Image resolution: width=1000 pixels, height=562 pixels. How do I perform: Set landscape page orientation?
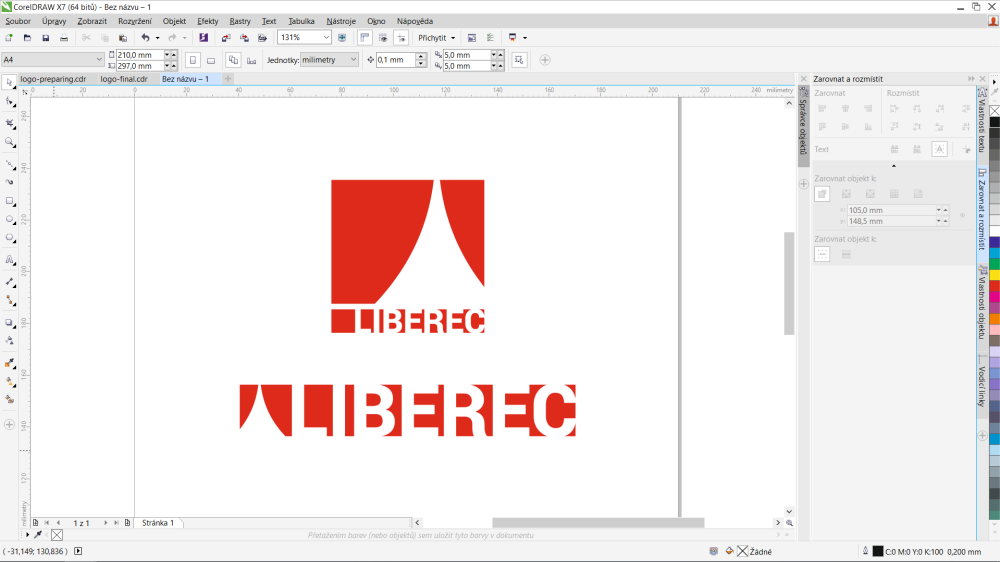(x=211, y=60)
